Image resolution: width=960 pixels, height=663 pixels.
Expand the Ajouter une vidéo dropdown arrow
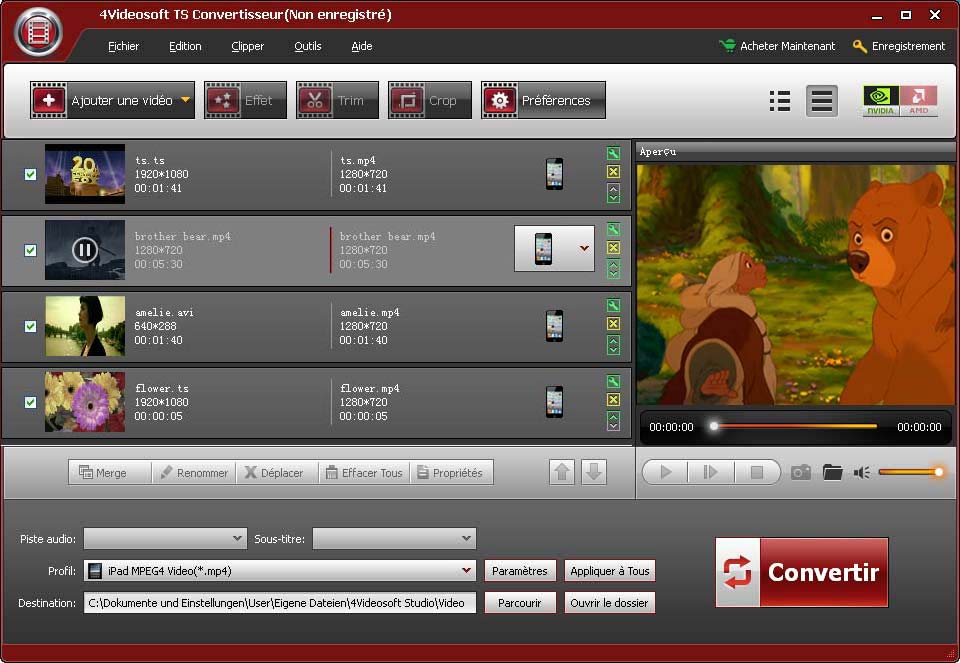coord(185,100)
